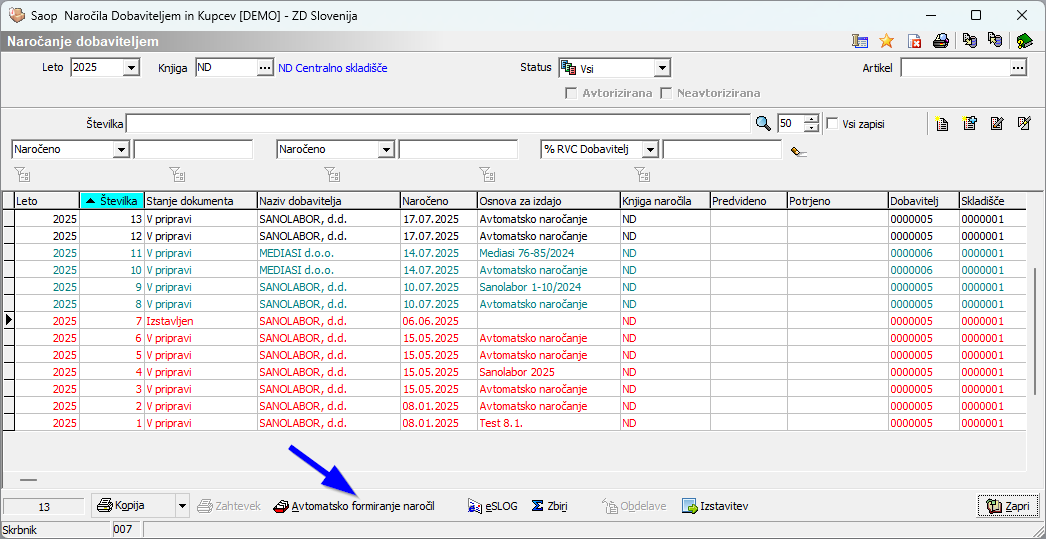The width and height of the screenshot is (1046, 539).
Task: Click the Kopija print button
Action: coord(134,506)
